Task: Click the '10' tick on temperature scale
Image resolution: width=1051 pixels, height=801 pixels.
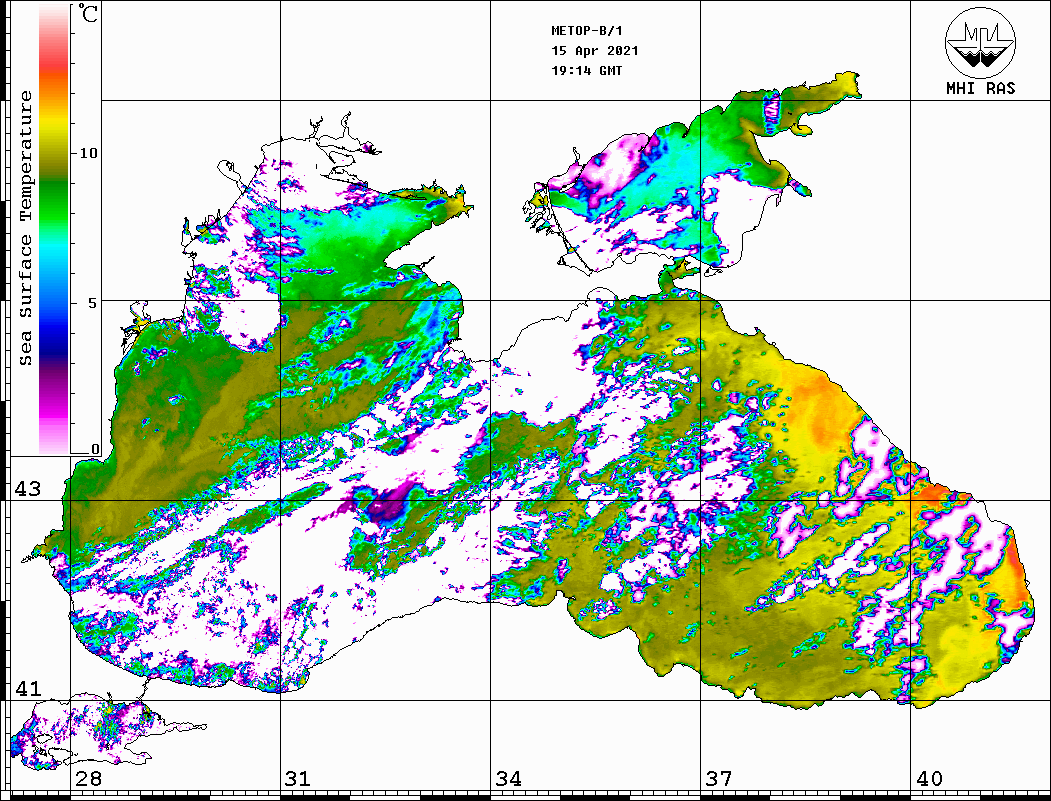Action: [x=88, y=153]
